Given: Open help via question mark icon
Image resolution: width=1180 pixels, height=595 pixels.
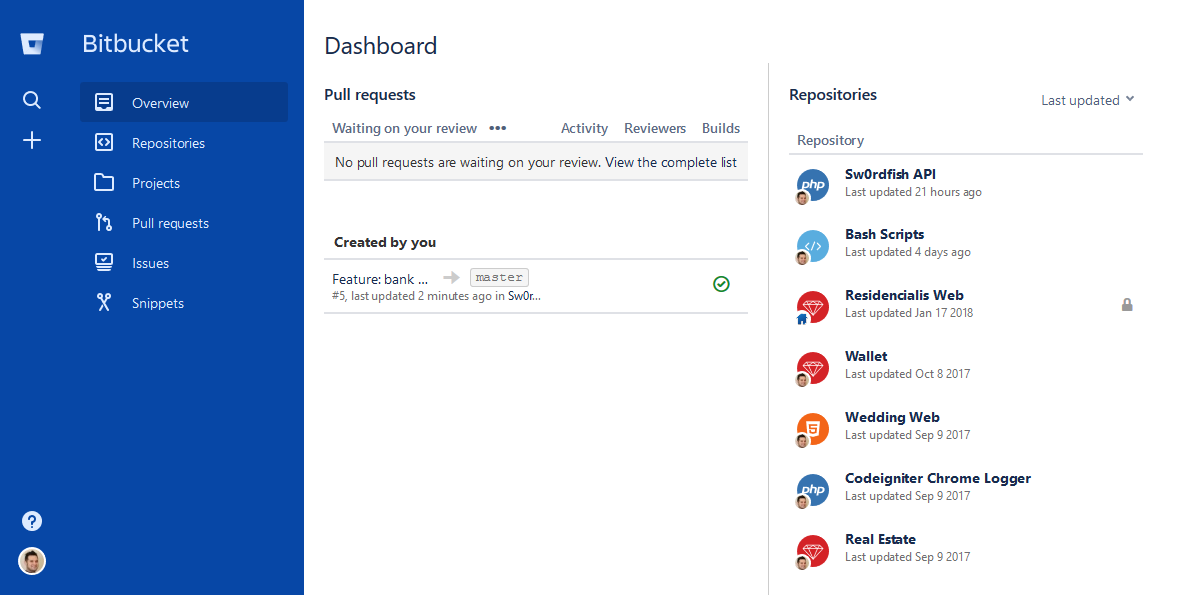Looking at the screenshot, I should (x=32, y=521).
